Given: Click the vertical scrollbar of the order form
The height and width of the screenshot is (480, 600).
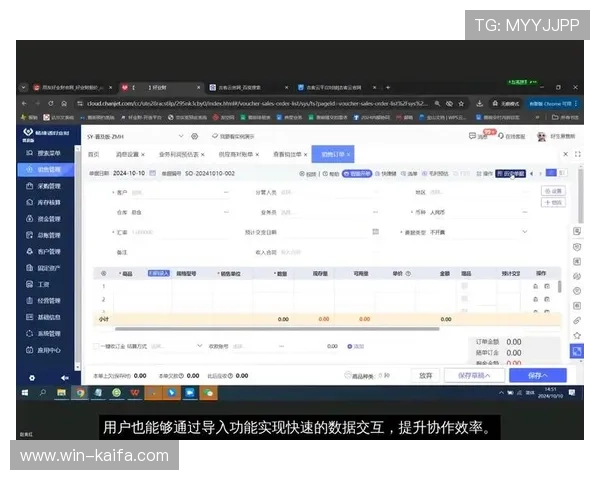Looking at the screenshot, I should pyautogui.click(x=580, y=196).
